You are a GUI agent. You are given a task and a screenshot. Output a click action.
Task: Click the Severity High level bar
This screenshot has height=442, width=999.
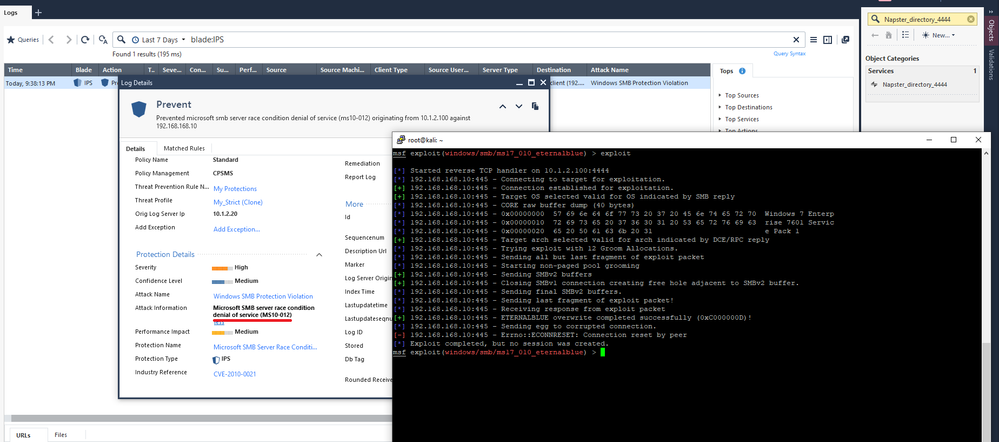pos(222,268)
